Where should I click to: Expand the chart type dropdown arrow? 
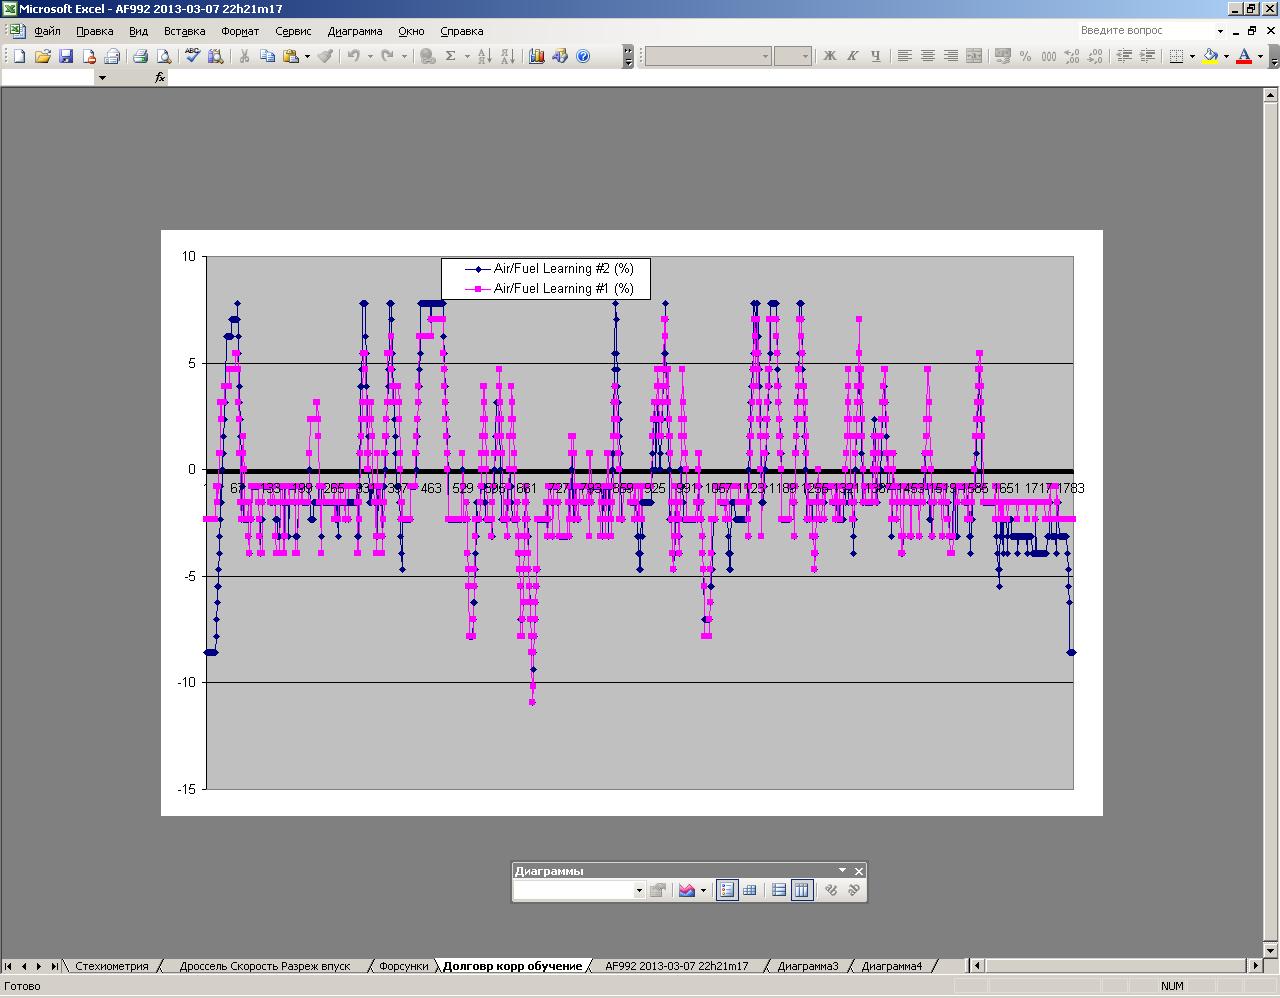pos(703,890)
